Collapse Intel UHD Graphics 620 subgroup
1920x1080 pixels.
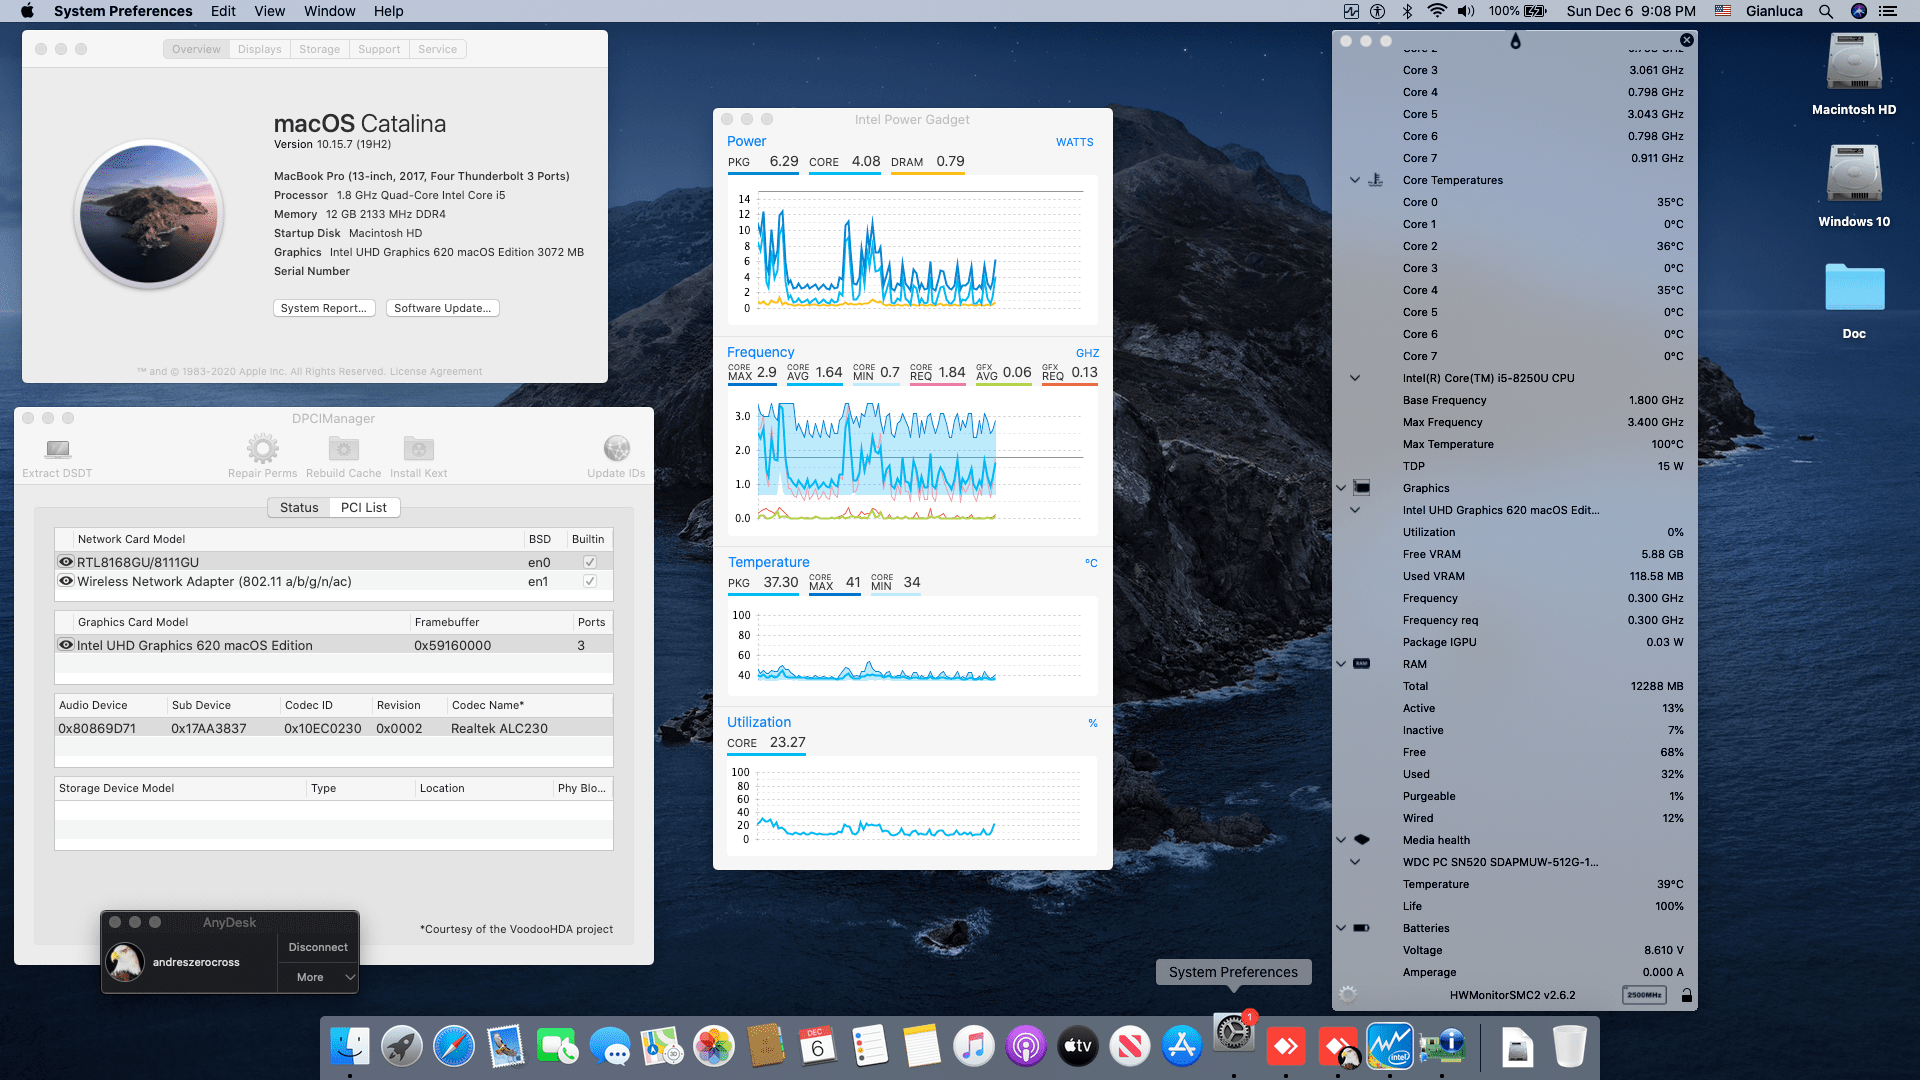click(x=1355, y=510)
